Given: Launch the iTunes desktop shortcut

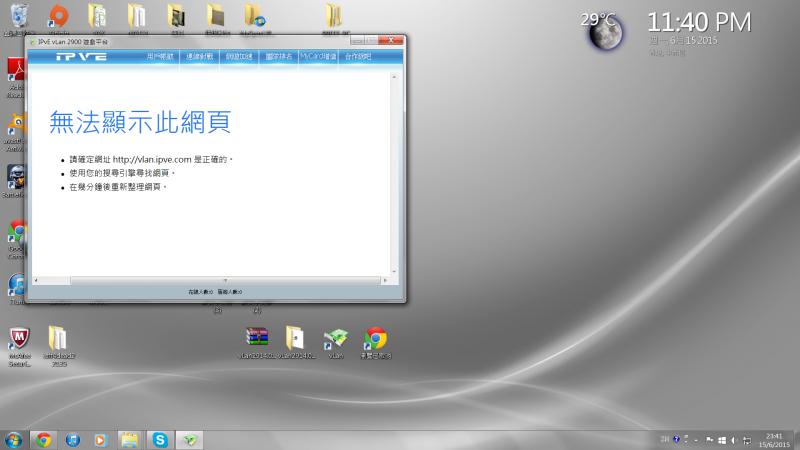Looking at the screenshot, I should [x=16, y=289].
